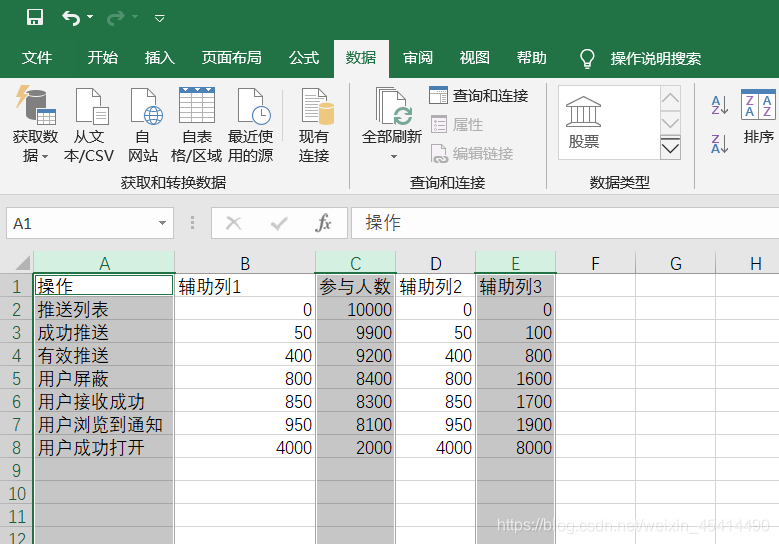Switch to the 页面布局 ribbon tab
This screenshot has height=544, width=779.
coord(232,58)
